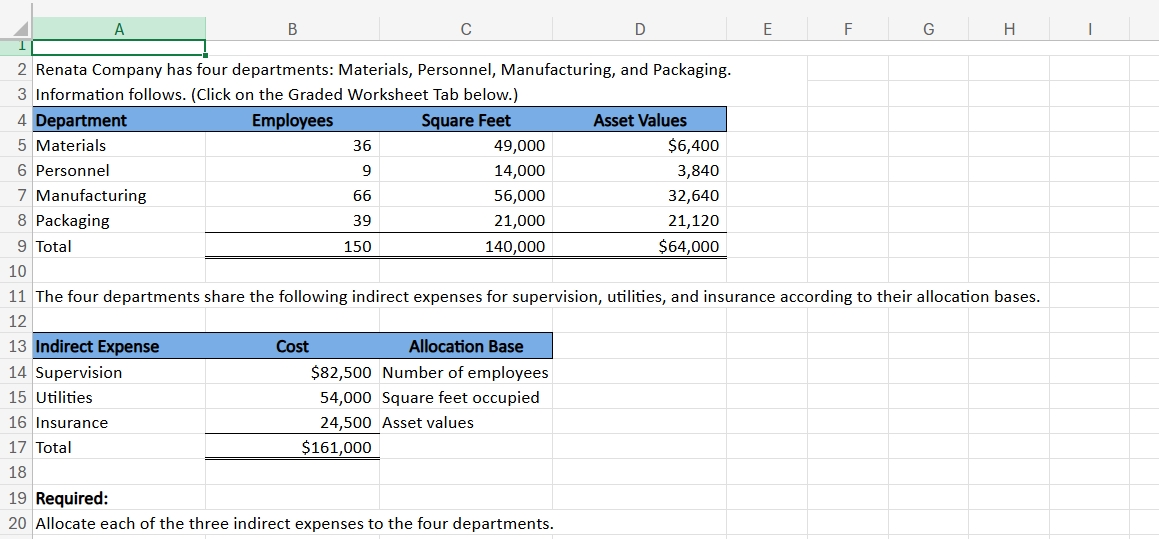The image size is (1159, 539).
Task: Click the 'Allocation Base' header cell
Action: (x=466, y=347)
